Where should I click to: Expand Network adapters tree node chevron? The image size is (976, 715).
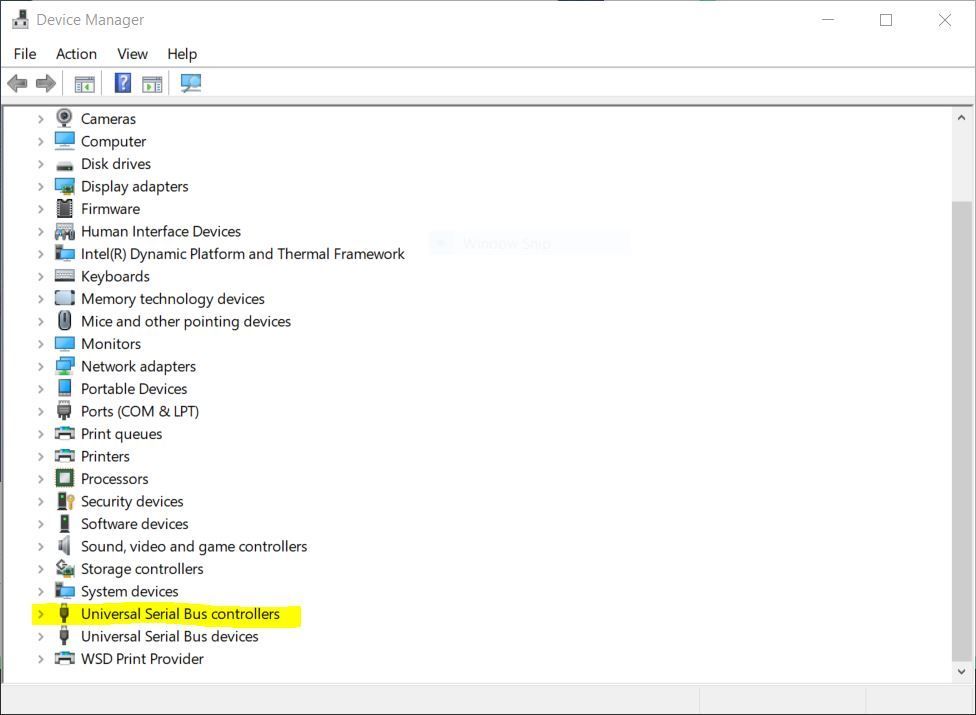click(x=40, y=366)
